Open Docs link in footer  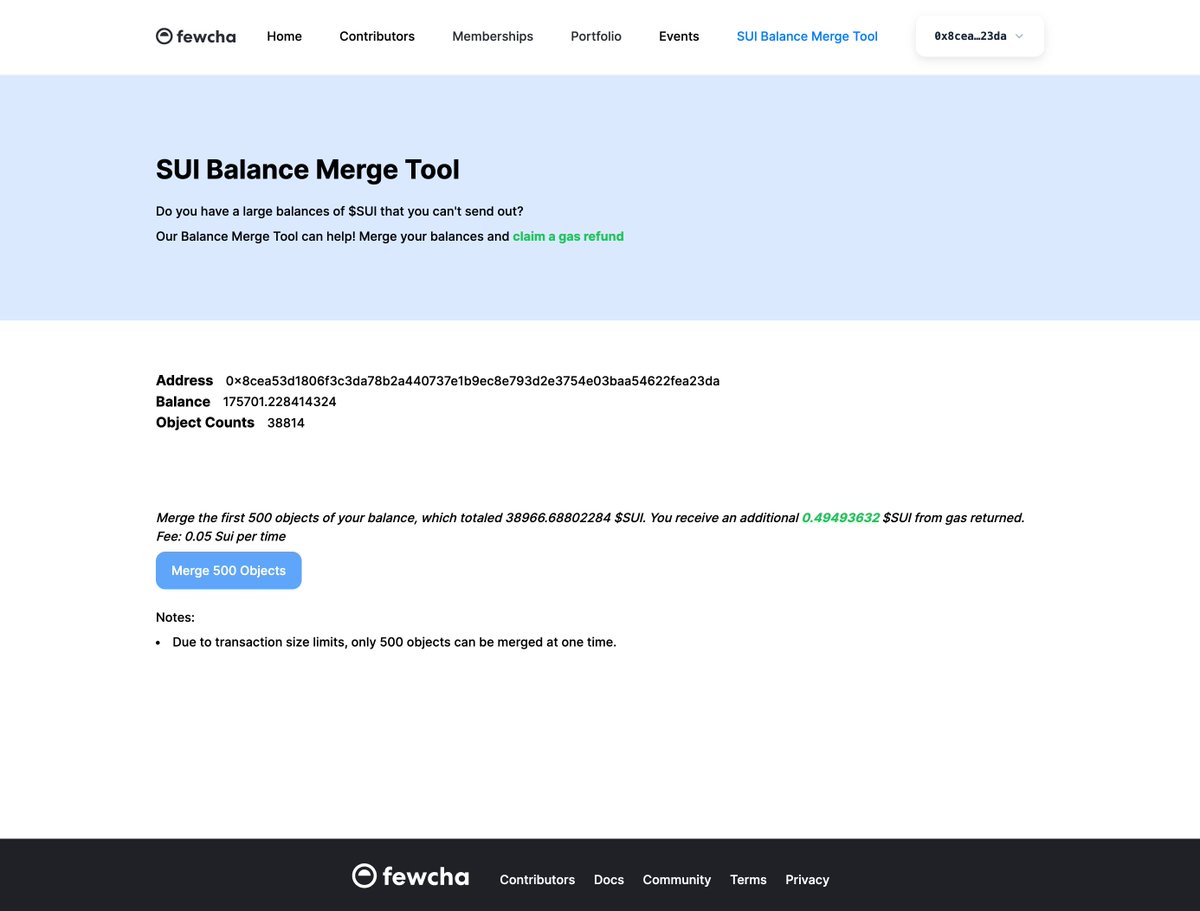pyautogui.click(x=609, y=880)
